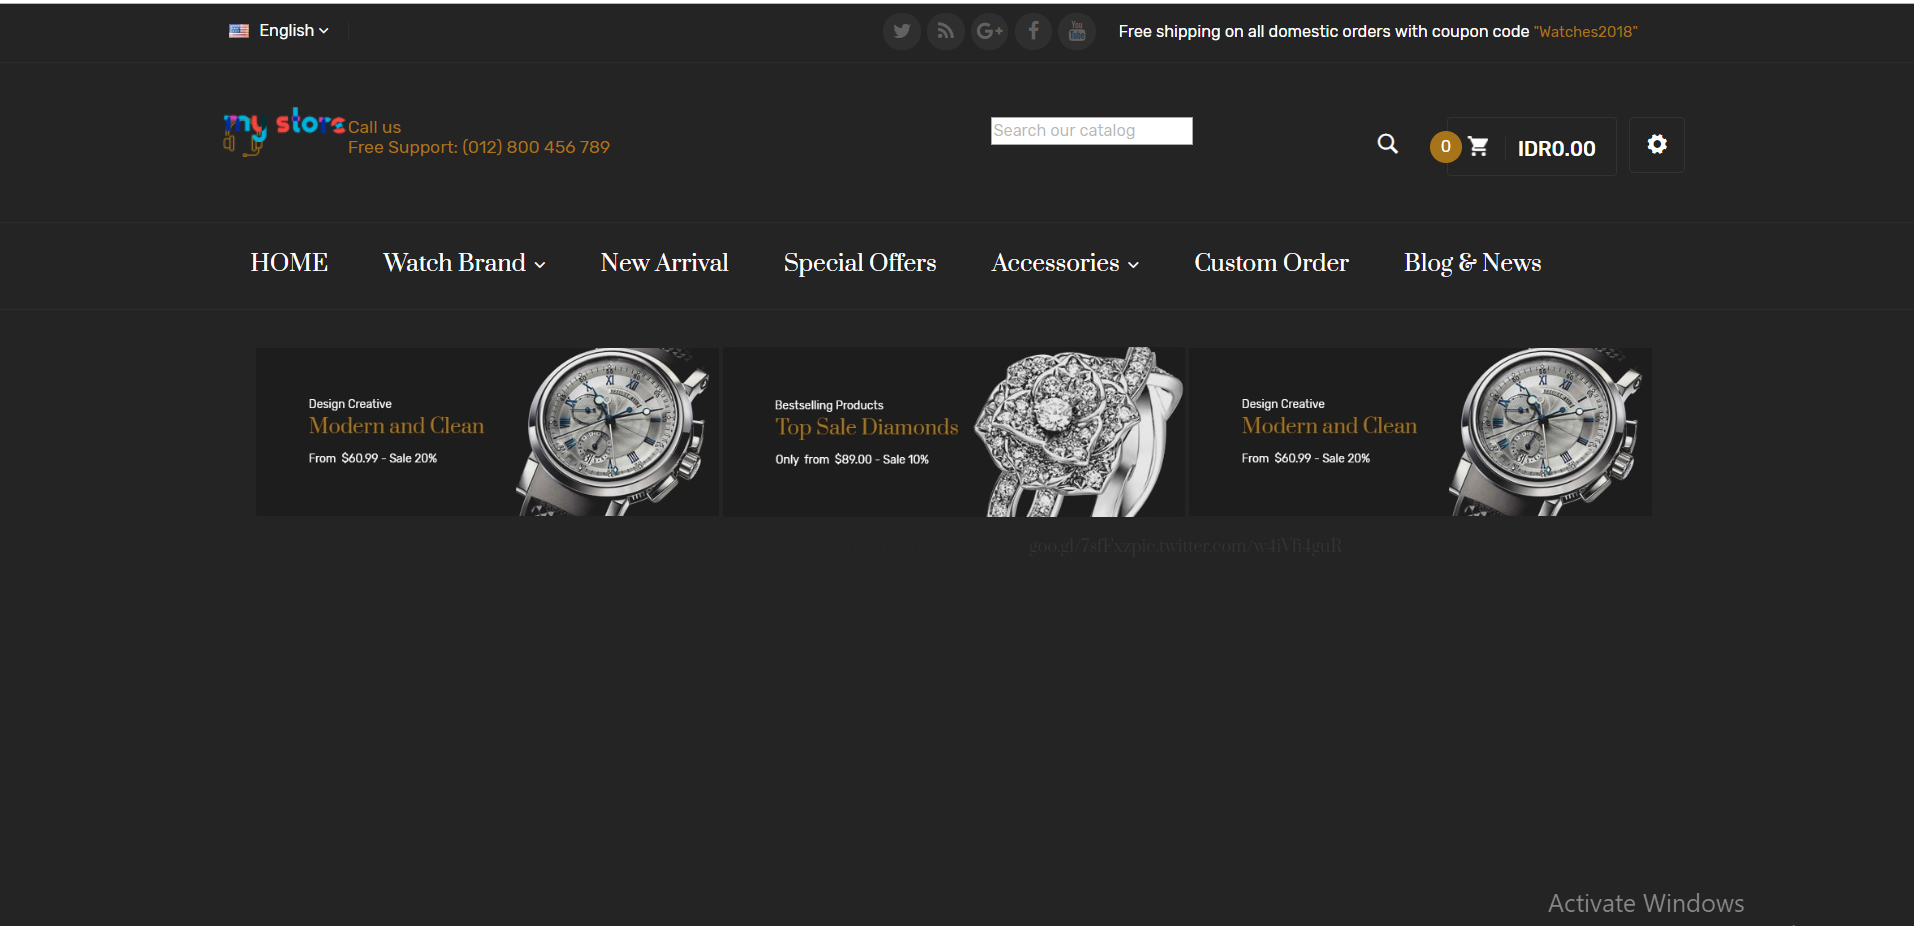The image size is (1914, 926).
Task: Open first Modern and Clean banner
Action: coord(487,432)
